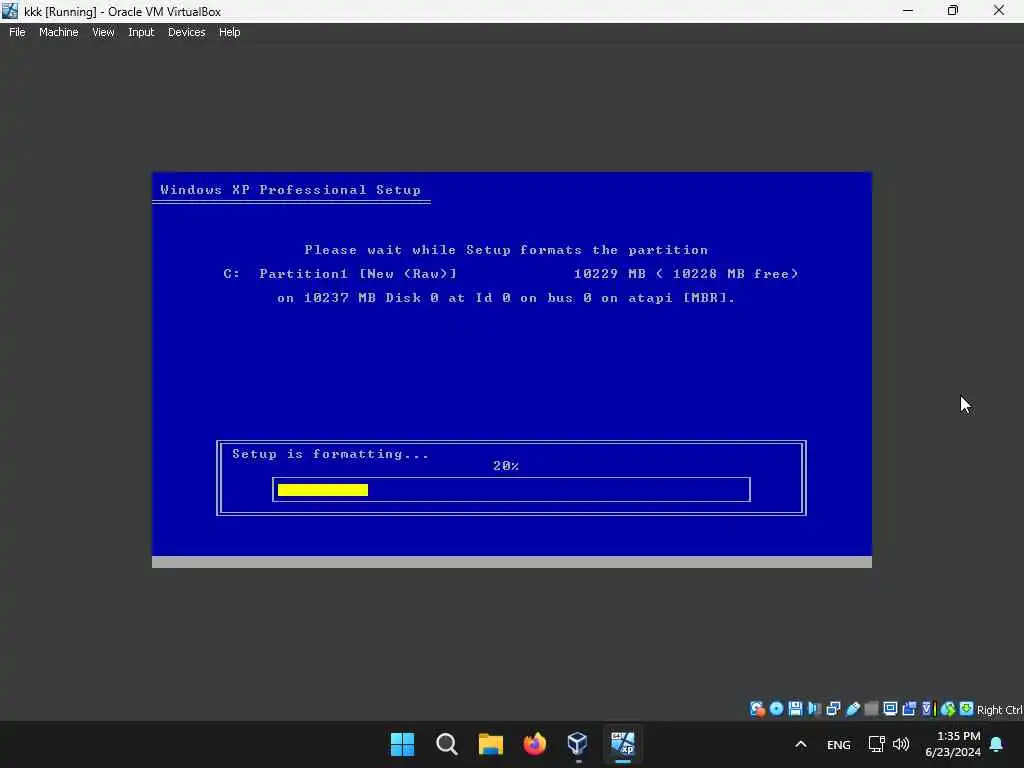
Task: Click the network tray icon
Action: tap(876, 744)
